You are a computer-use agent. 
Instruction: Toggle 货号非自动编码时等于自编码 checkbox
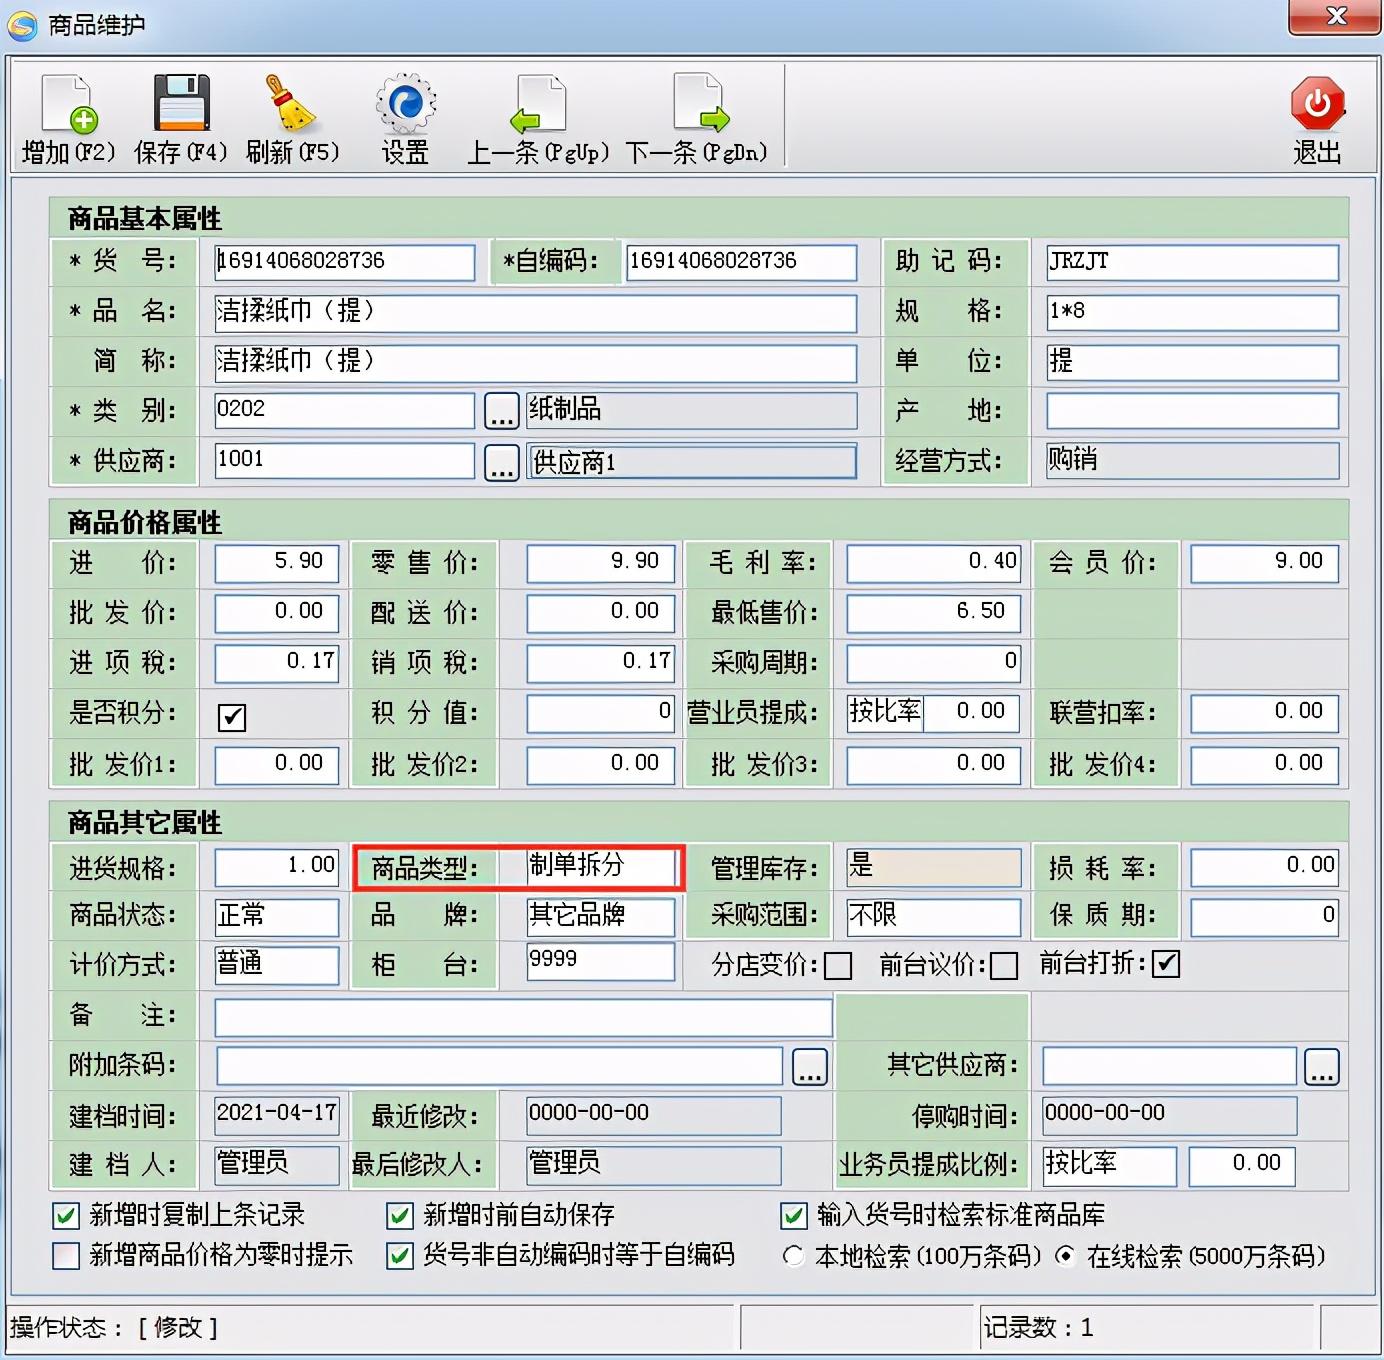point(400,1255)
